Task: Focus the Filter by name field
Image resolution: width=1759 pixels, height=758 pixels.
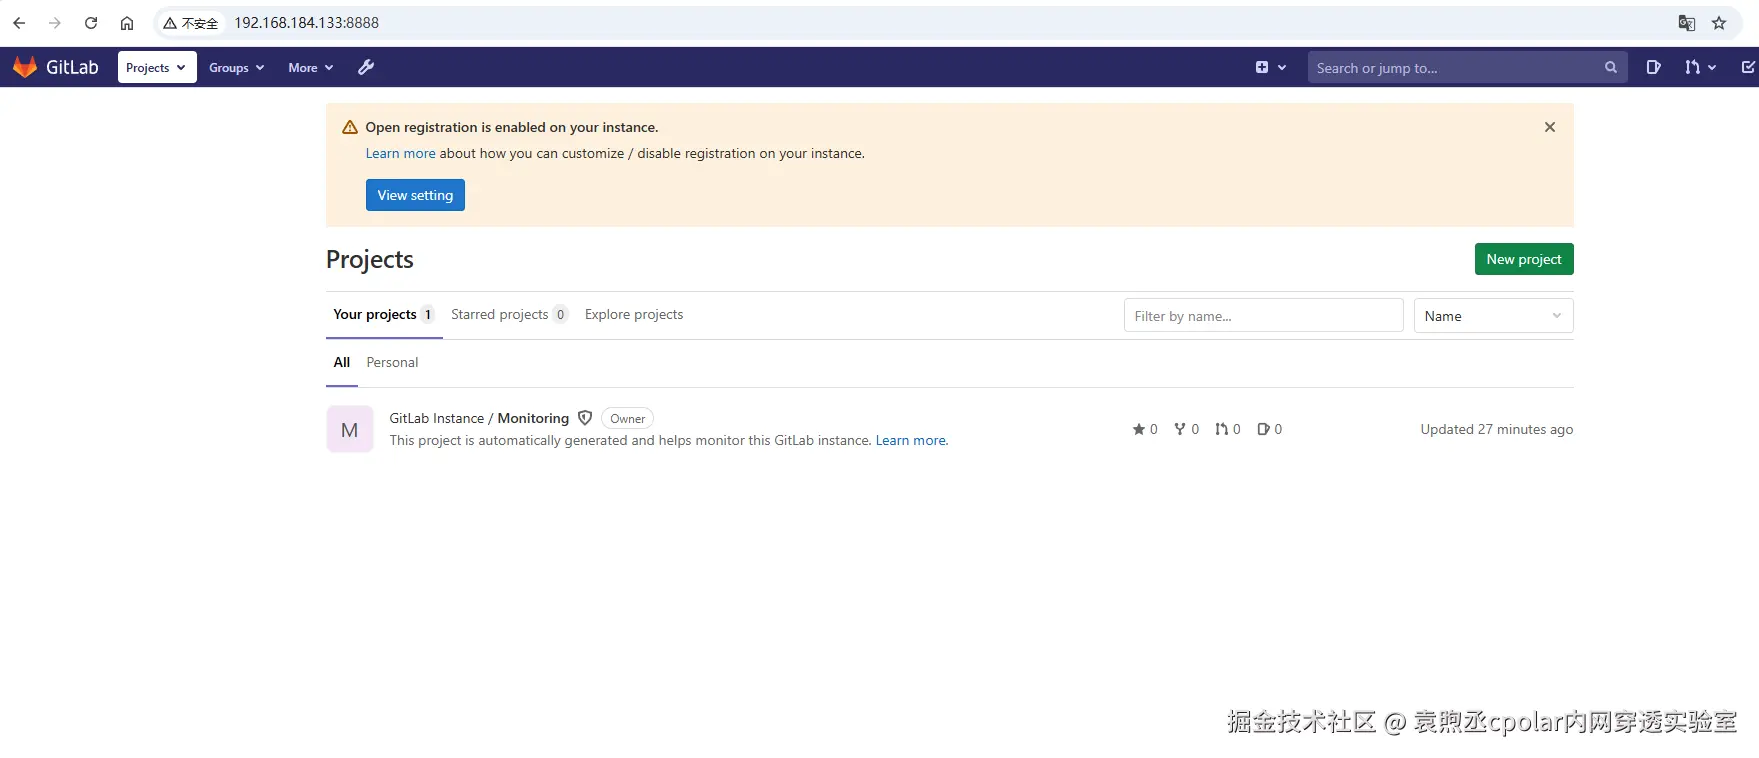Action: point(1263,316)
